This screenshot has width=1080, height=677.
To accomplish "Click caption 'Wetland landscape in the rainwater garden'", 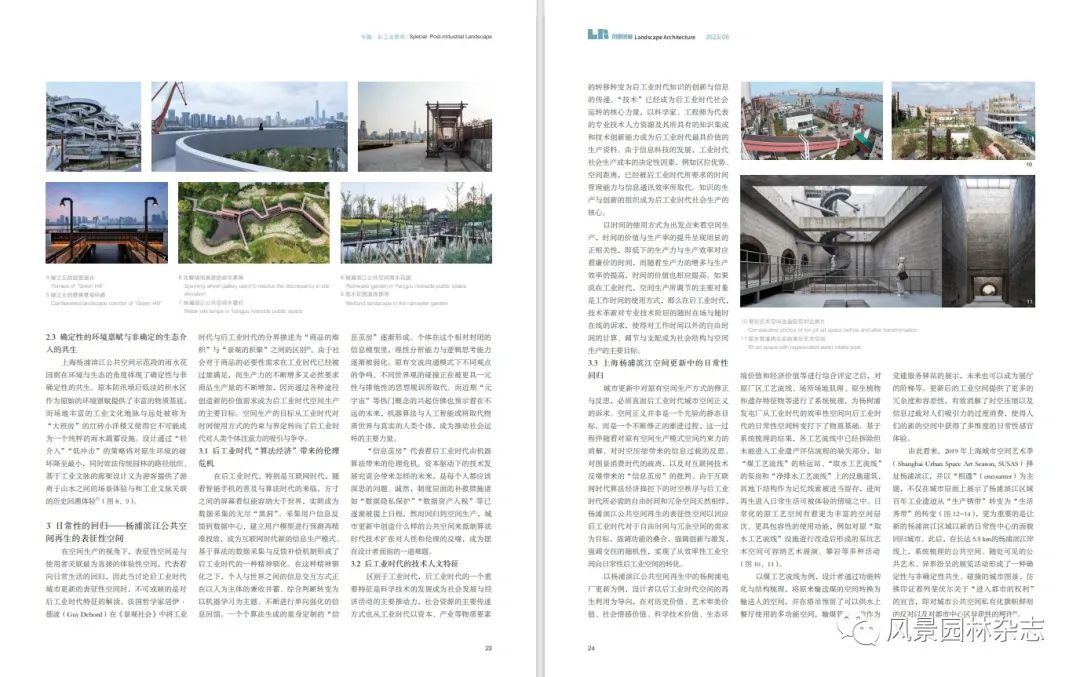I will coord(396,303).
